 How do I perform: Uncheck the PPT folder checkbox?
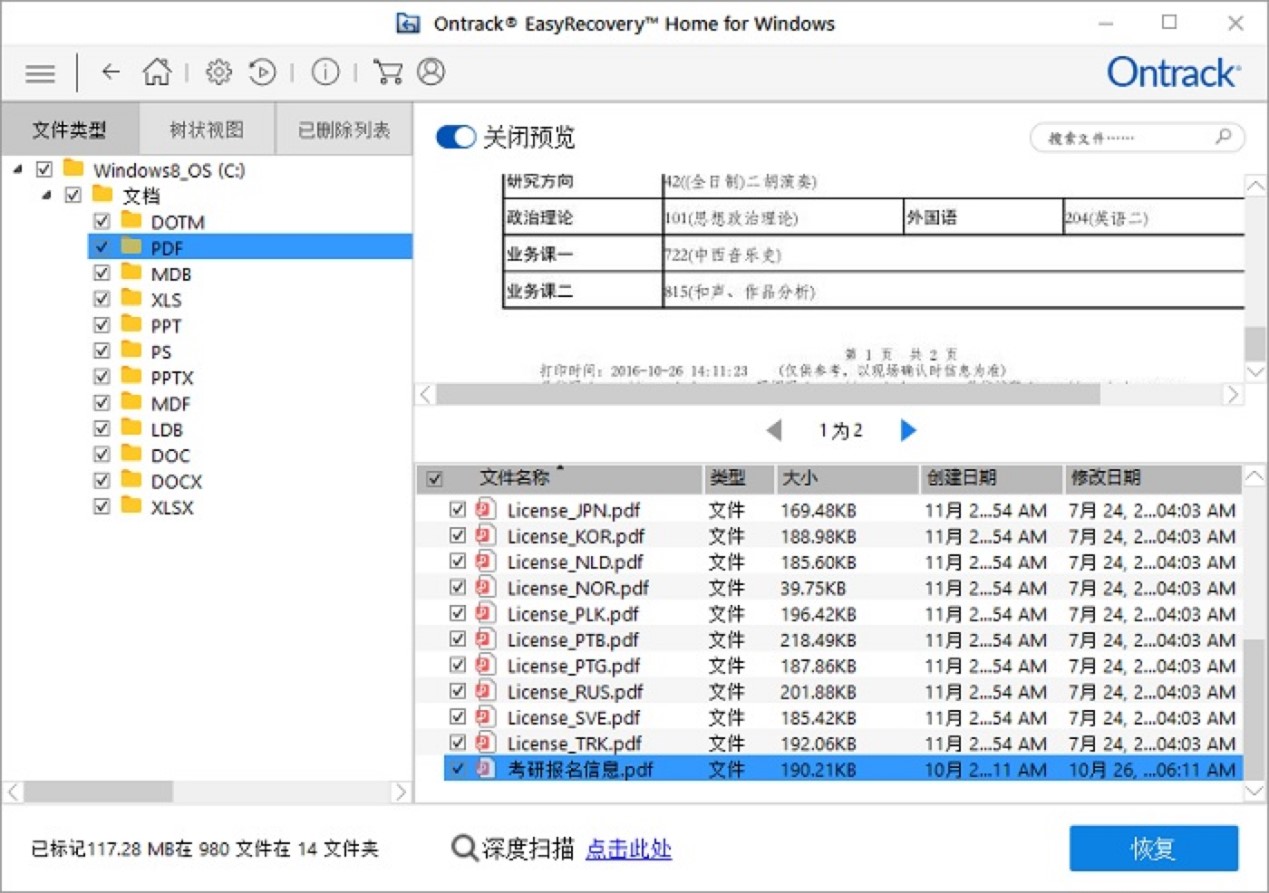click(x=101, y=325)
